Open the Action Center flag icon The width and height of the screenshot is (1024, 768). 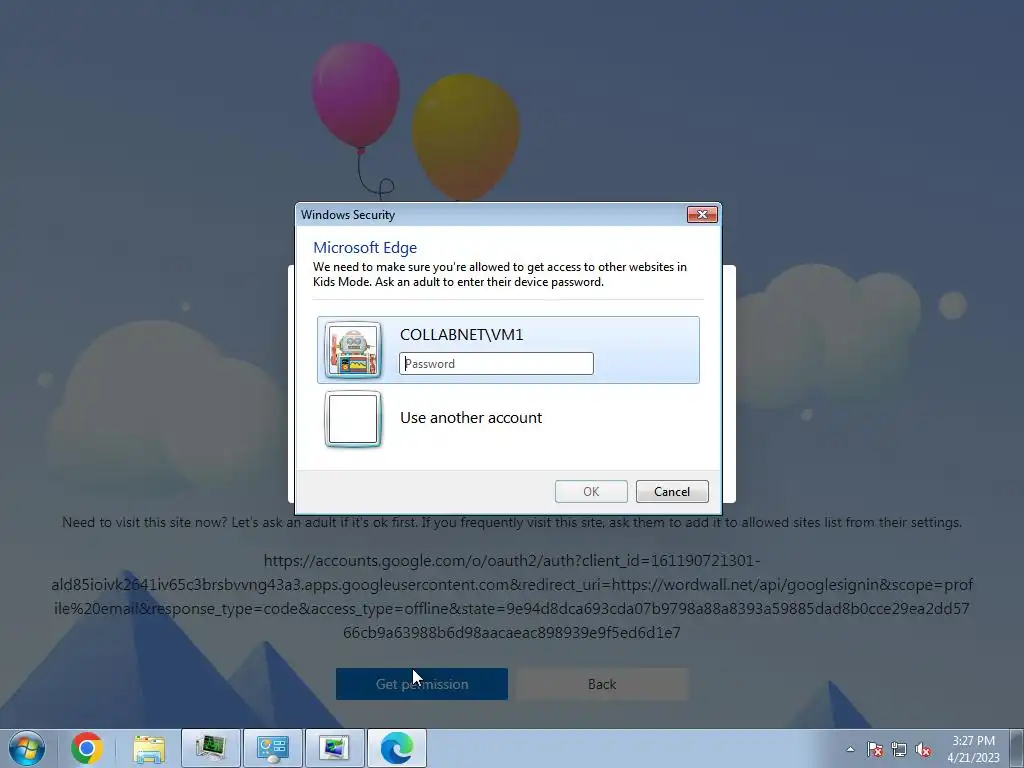tap(875, 749)
